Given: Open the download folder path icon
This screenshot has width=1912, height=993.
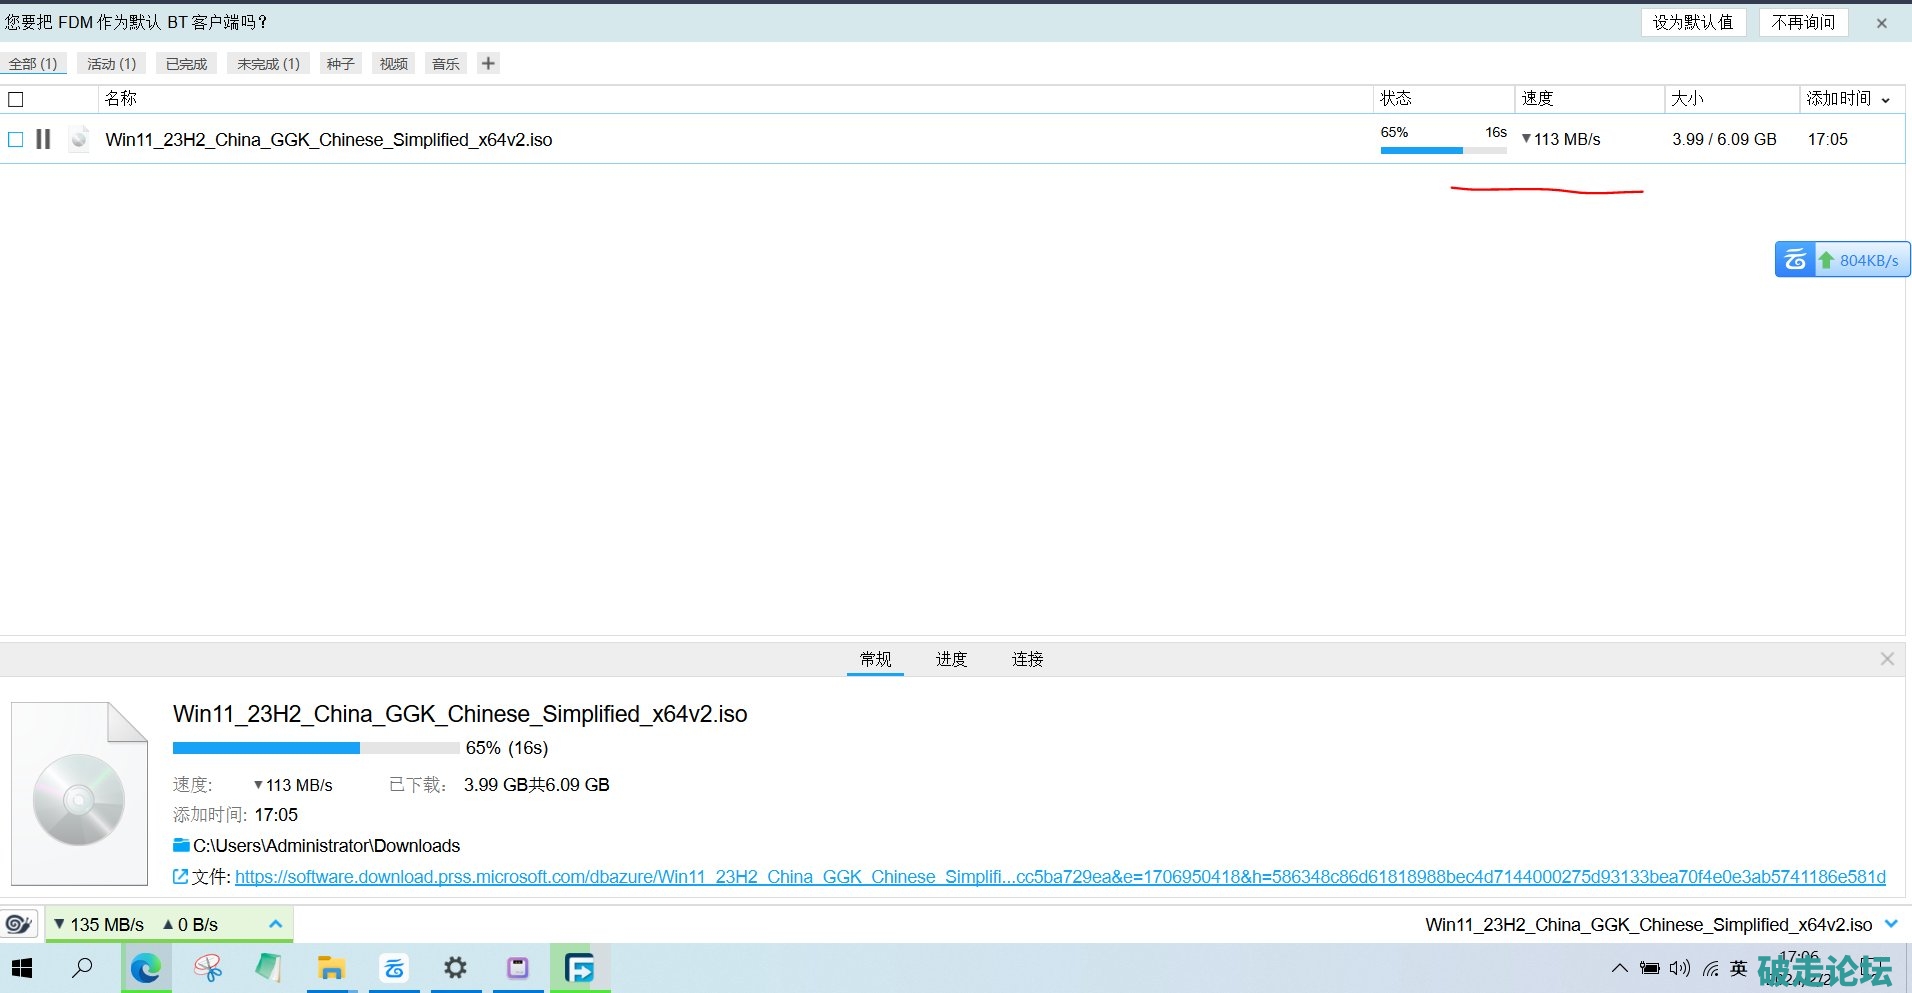Looking at the screenshot, I should [181, 846].
